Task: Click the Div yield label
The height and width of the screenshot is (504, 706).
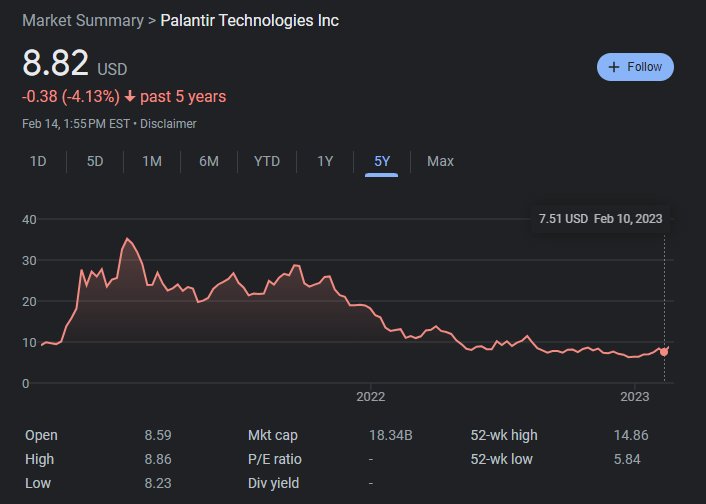Action: (x=273, y=483)
